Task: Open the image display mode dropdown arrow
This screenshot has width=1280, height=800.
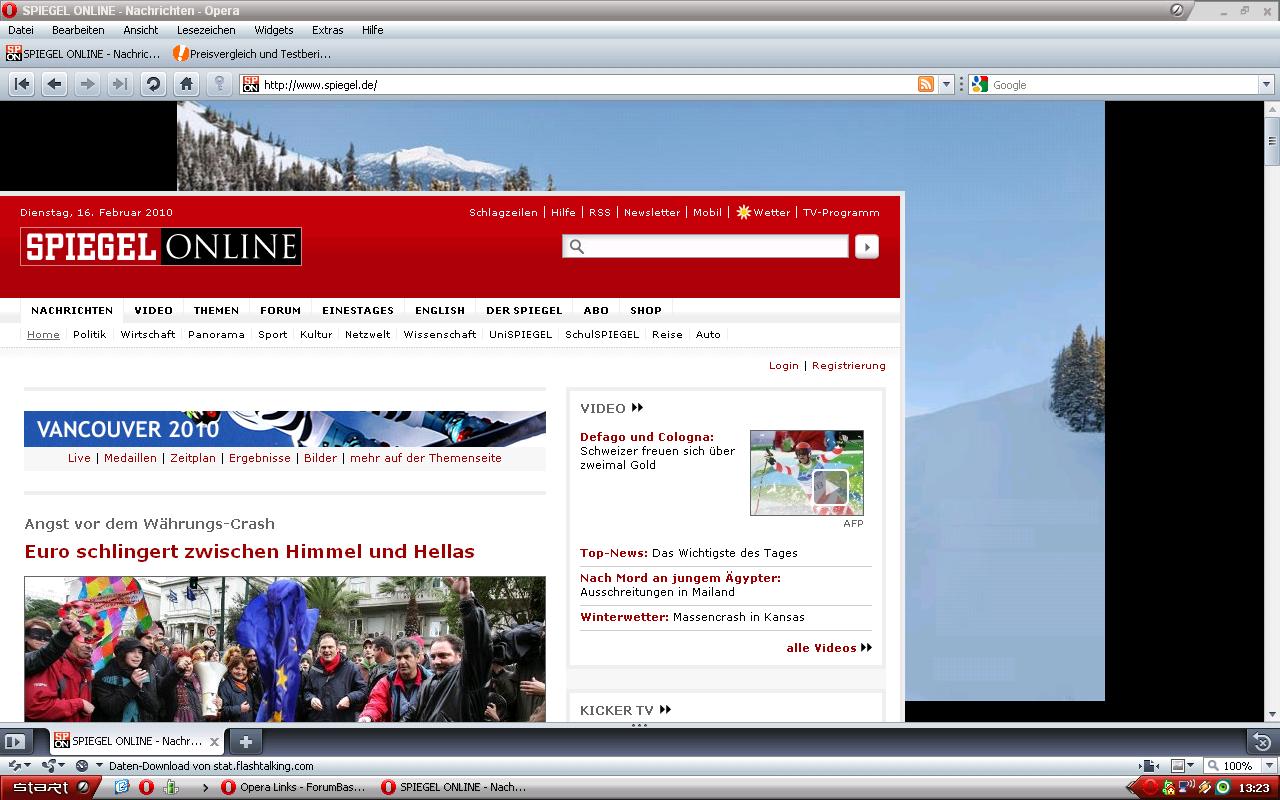Action: [1191, 766]
